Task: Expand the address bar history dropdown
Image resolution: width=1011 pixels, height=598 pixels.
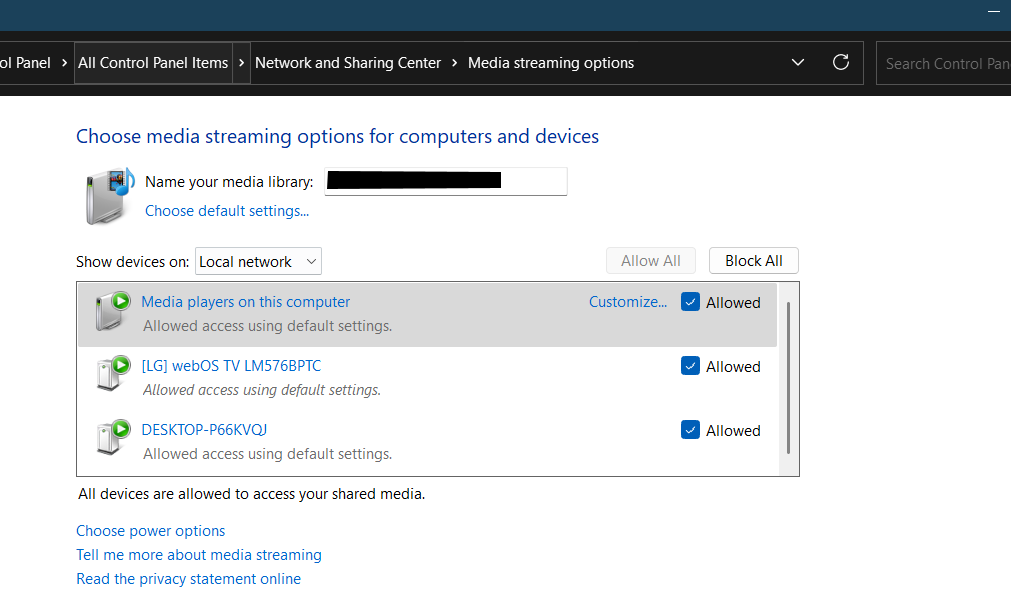Action: click(x=798, y=63)
